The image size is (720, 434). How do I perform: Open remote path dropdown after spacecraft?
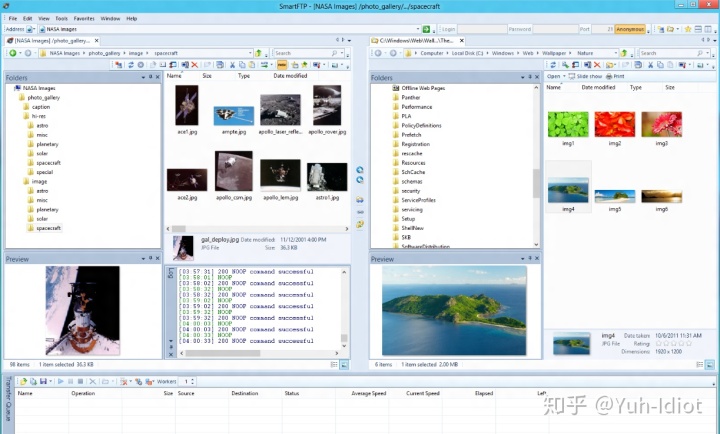(250, 53)
